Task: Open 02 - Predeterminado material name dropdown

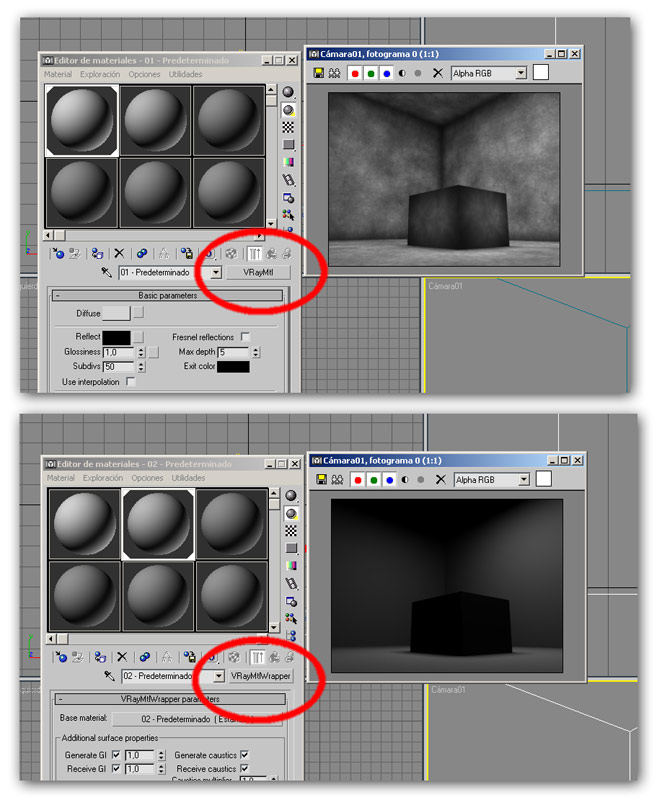Action: pos(219,676)
